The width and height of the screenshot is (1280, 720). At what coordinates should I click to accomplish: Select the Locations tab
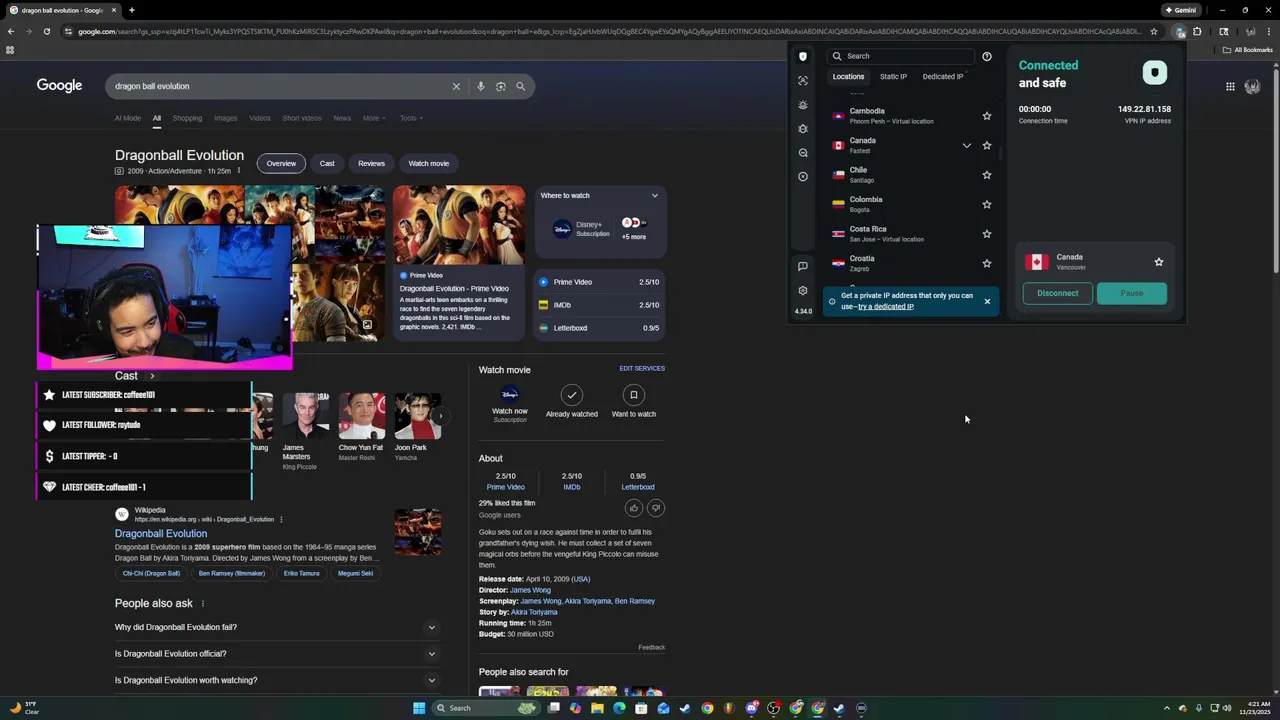(848, 76)
